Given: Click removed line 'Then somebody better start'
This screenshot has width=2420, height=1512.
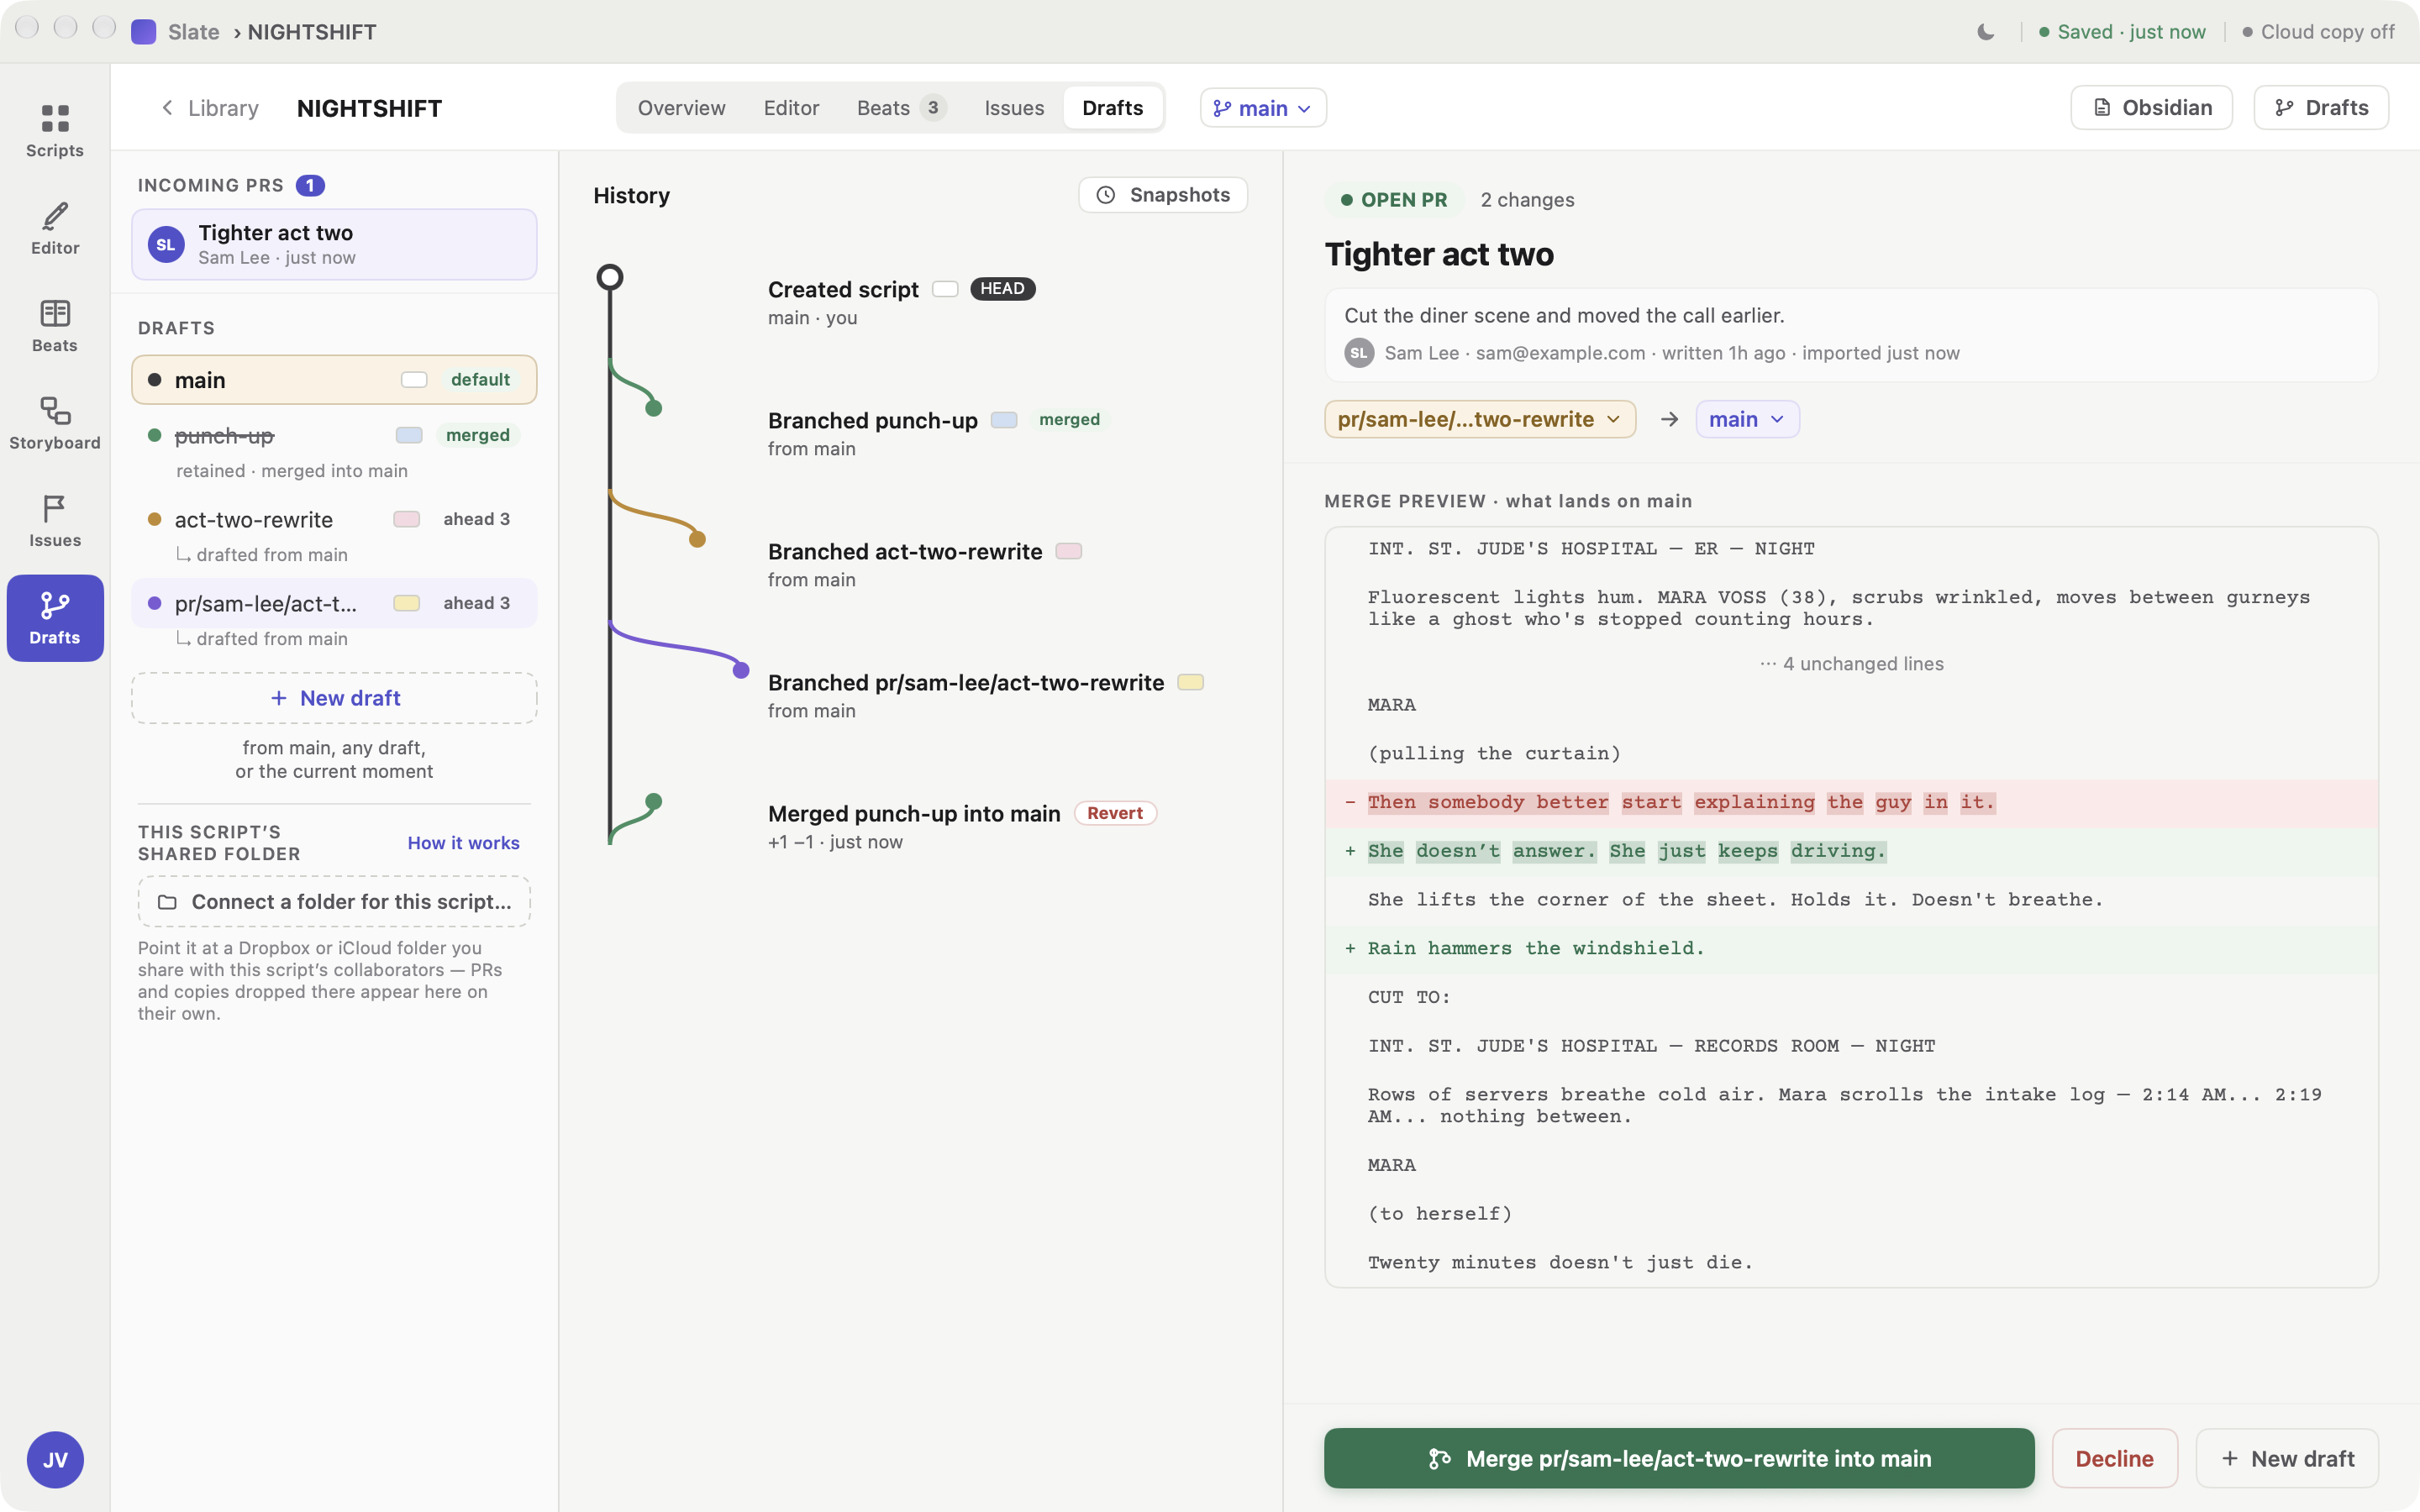Looking at the screenshot, I should tap(1852, 803).
